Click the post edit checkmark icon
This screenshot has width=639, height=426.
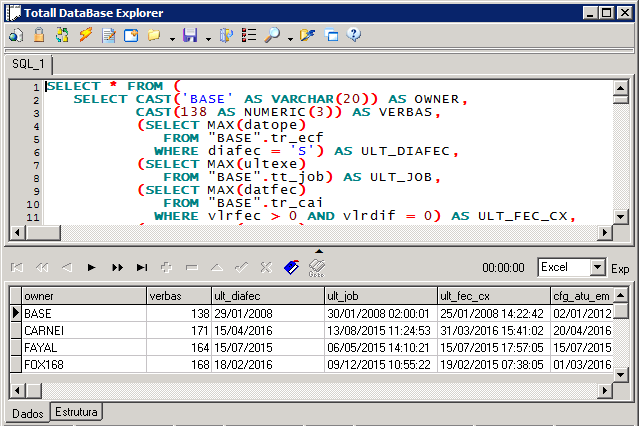[242, 267]
